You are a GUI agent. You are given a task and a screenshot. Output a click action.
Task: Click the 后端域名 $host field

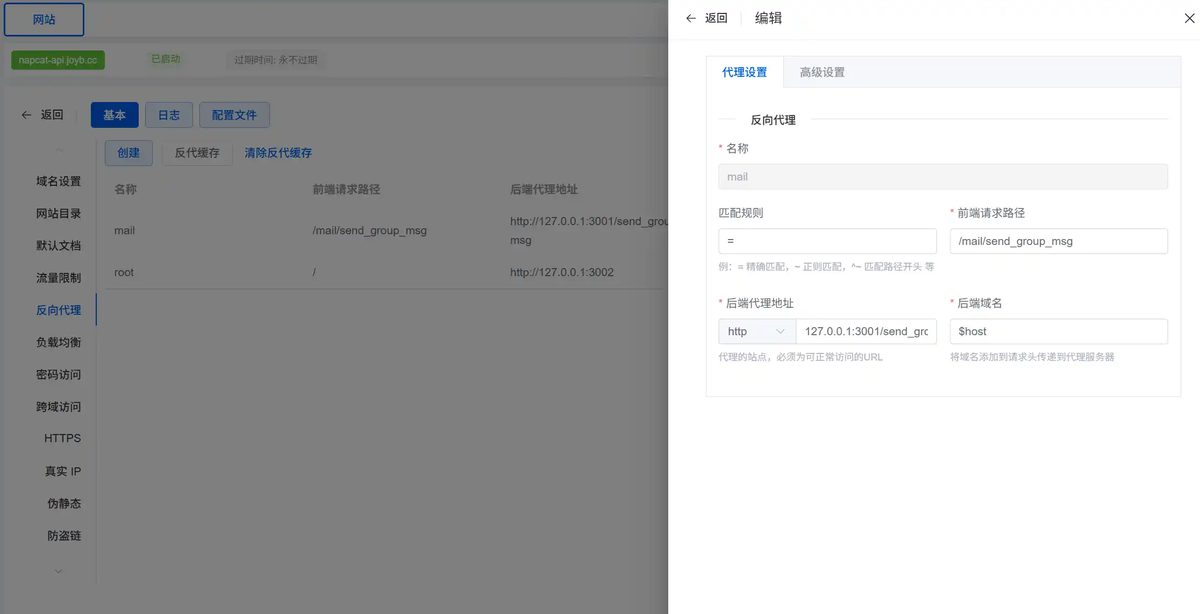[1058, 331]
